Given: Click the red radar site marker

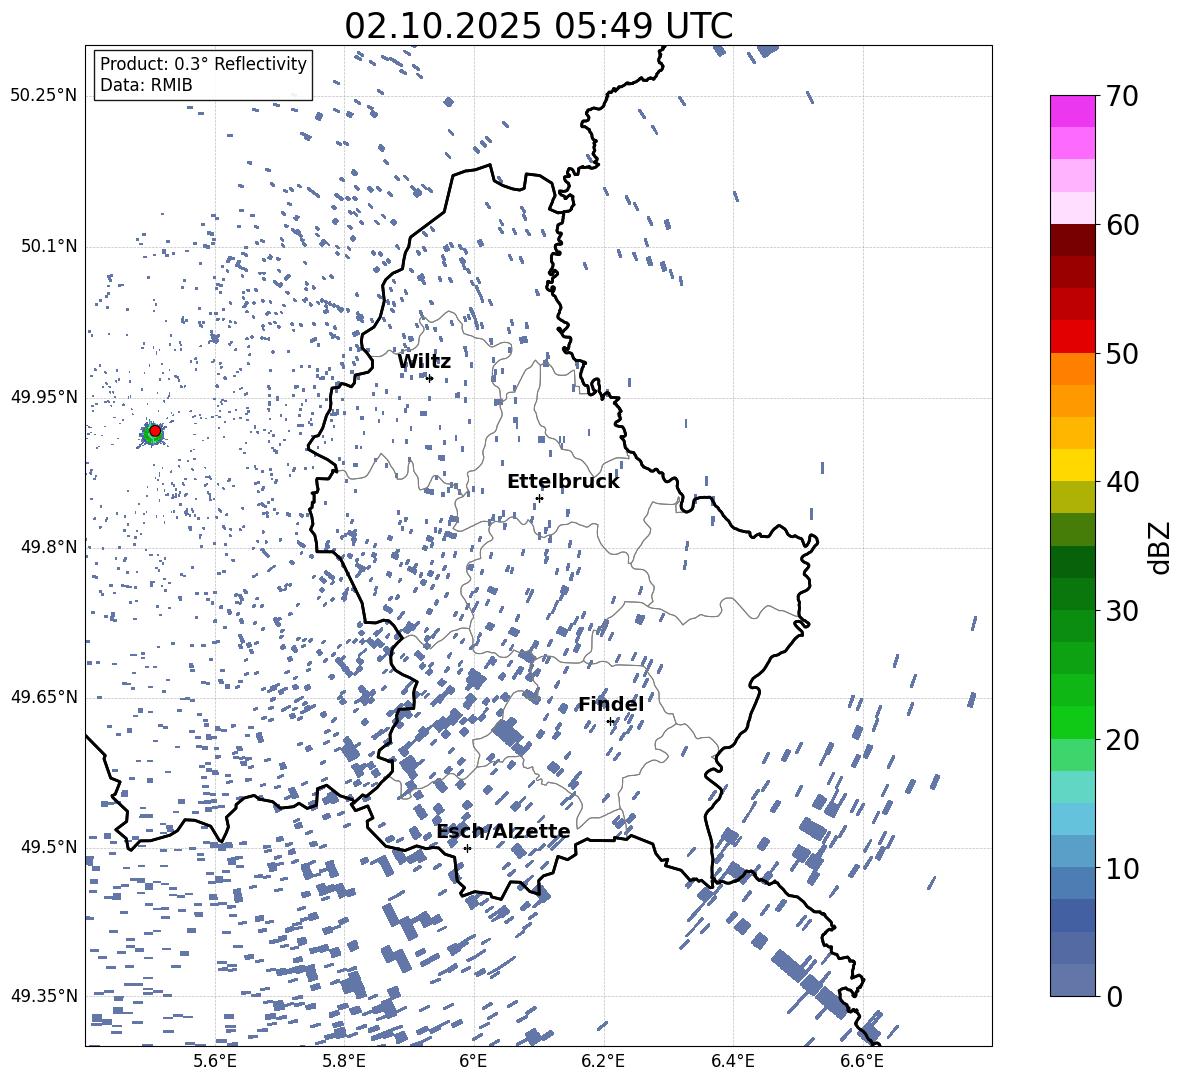Looking at the screenshot, I should [x=155, y=431].
